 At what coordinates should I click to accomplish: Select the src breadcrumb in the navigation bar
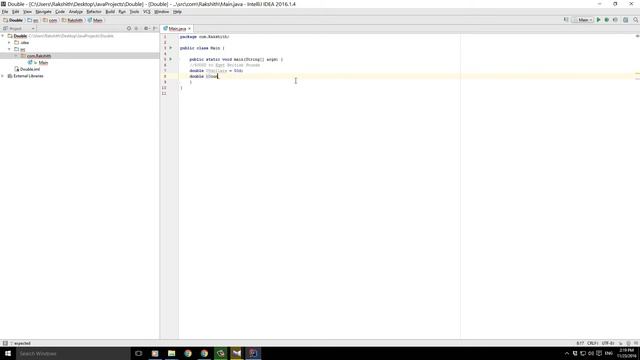[33, 20]
